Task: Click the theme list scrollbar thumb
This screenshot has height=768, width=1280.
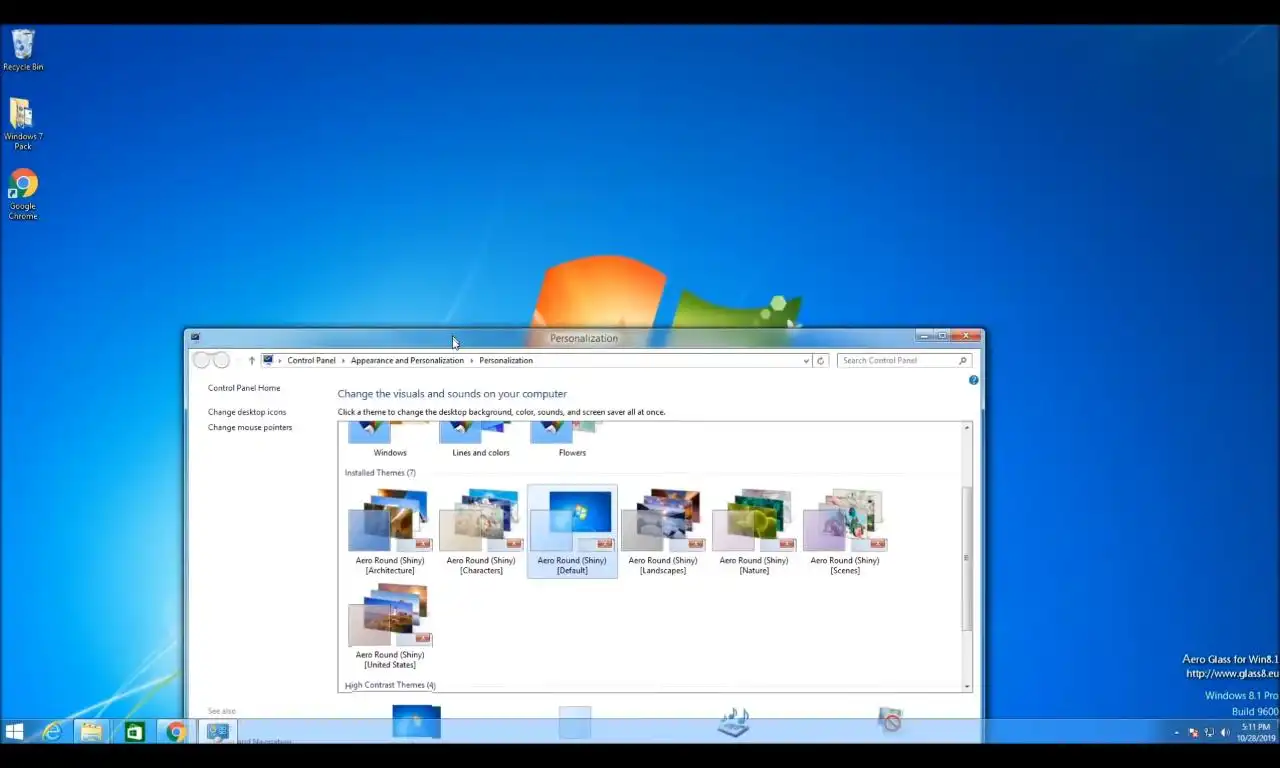Action: coord(966,558)
